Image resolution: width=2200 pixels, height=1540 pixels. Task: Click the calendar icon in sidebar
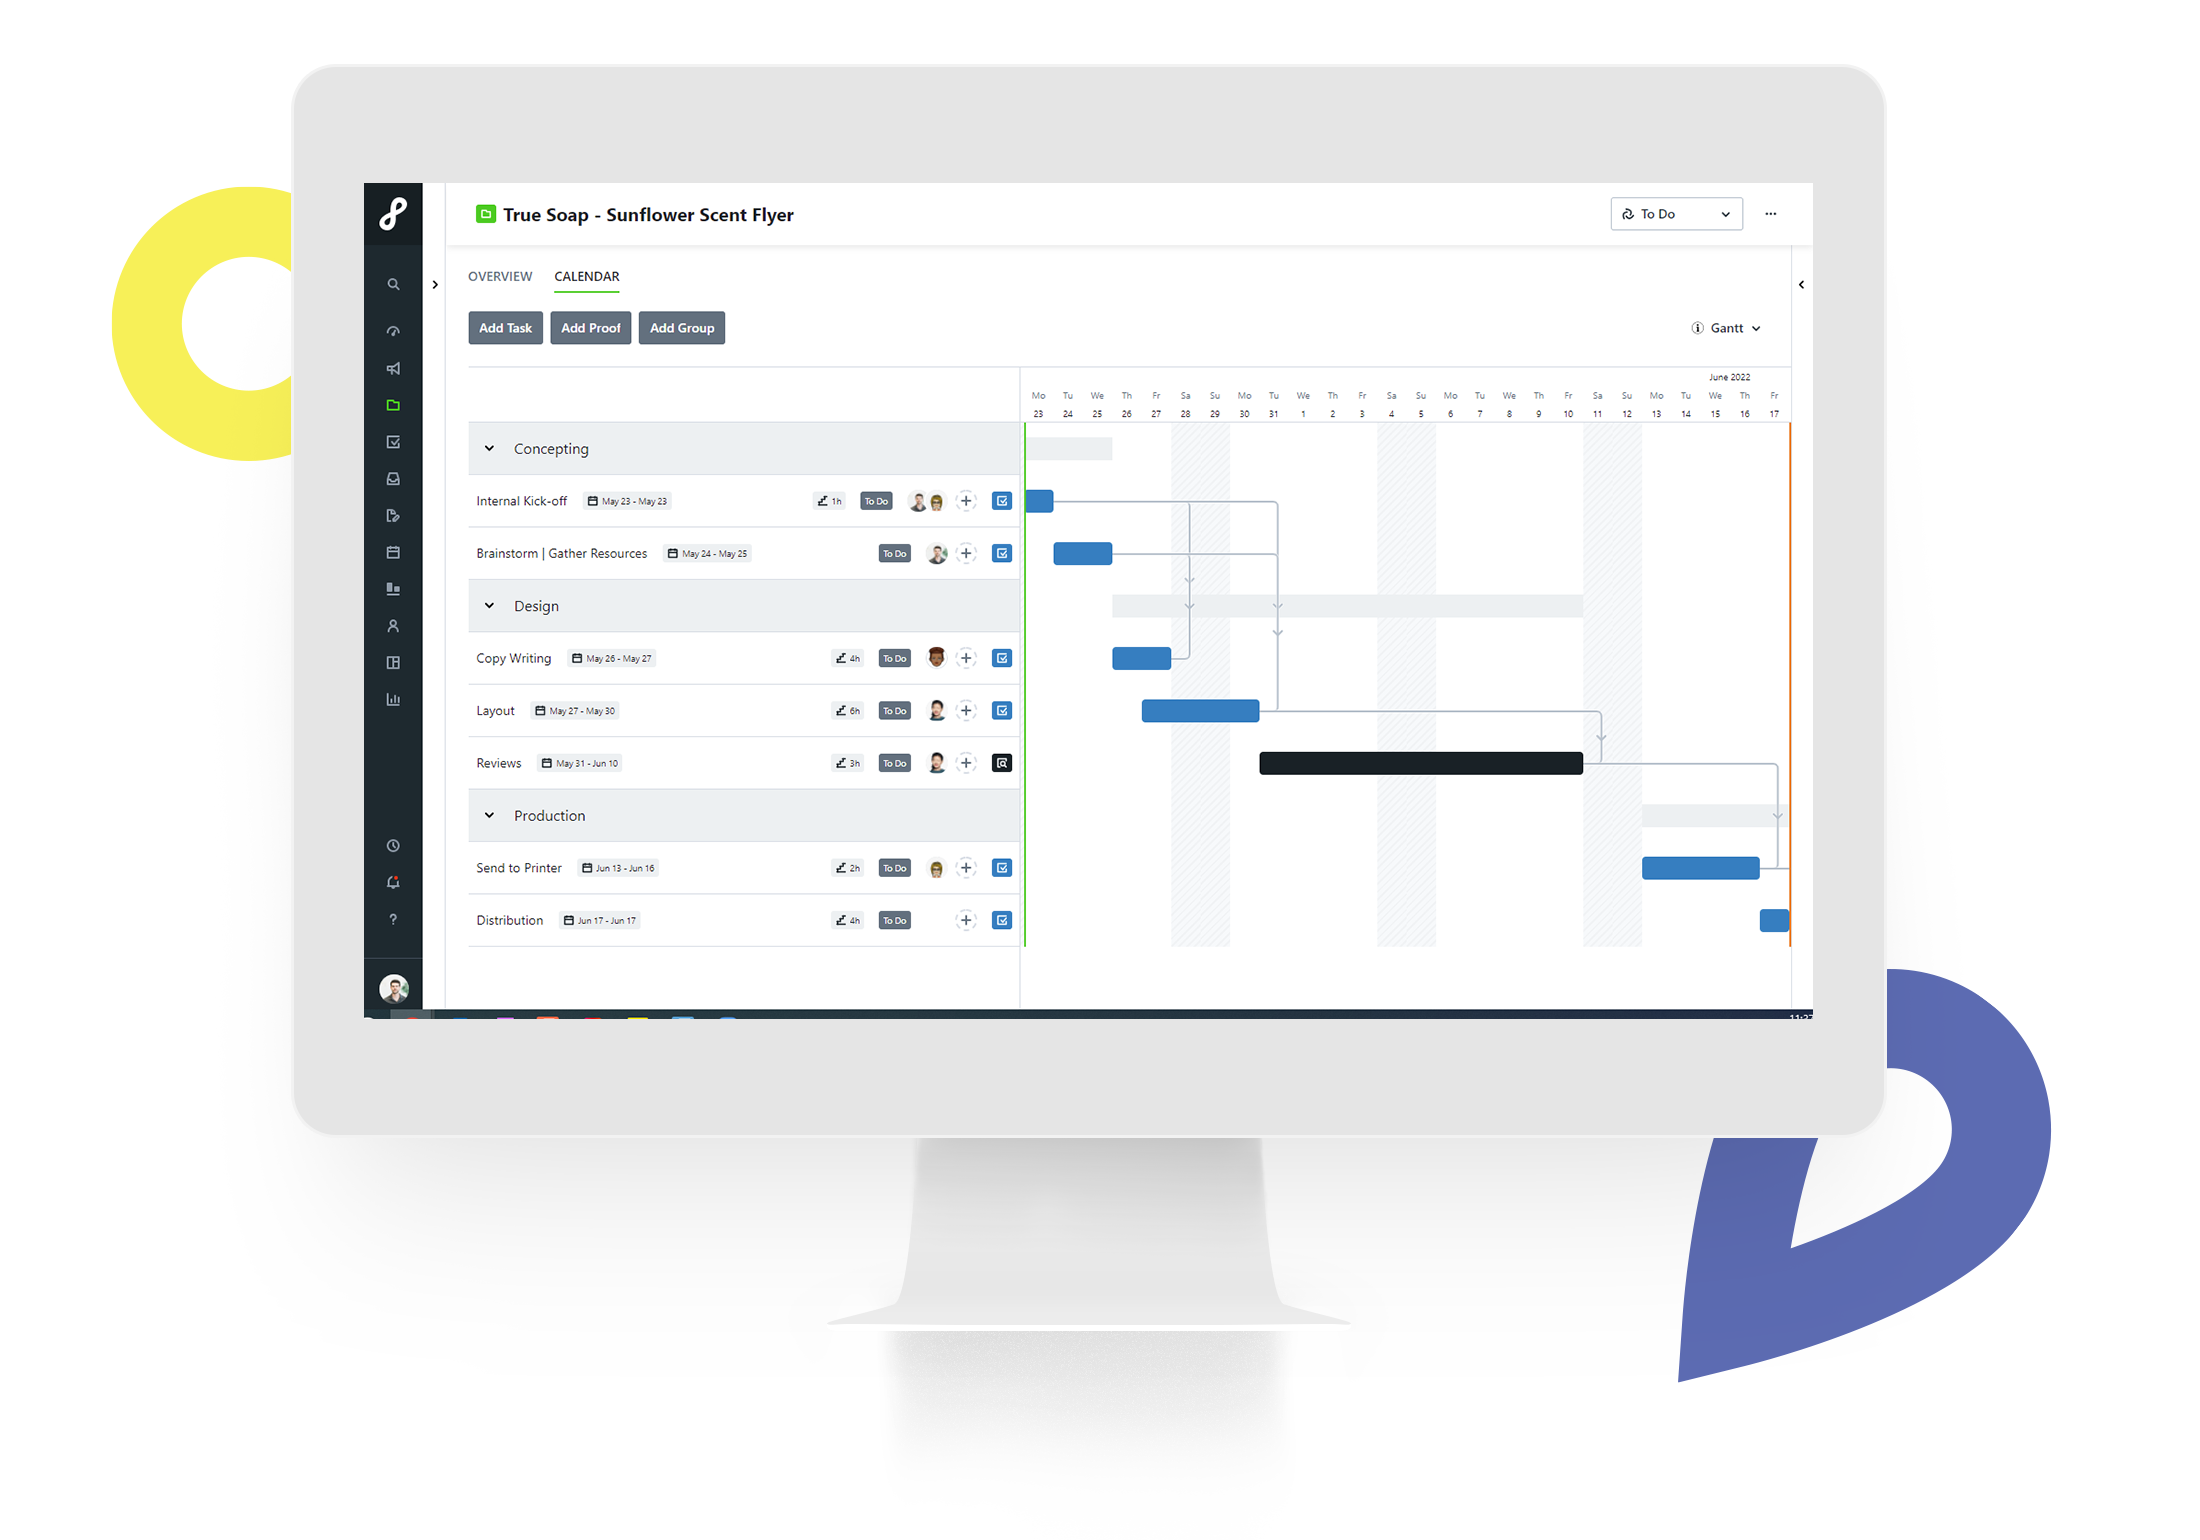click(x=398, y=557)
